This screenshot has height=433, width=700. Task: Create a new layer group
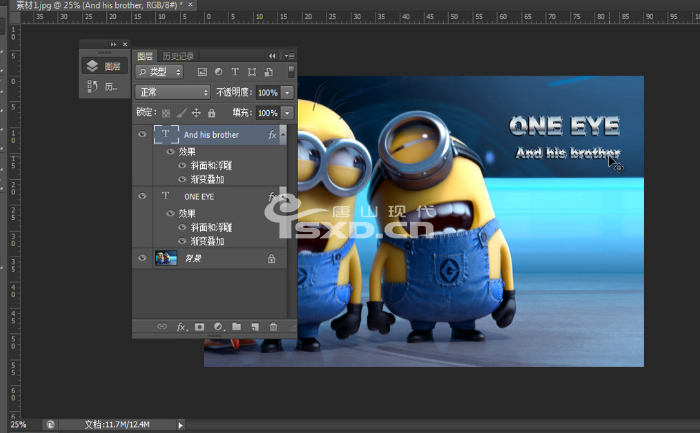(x=237, y=327)
